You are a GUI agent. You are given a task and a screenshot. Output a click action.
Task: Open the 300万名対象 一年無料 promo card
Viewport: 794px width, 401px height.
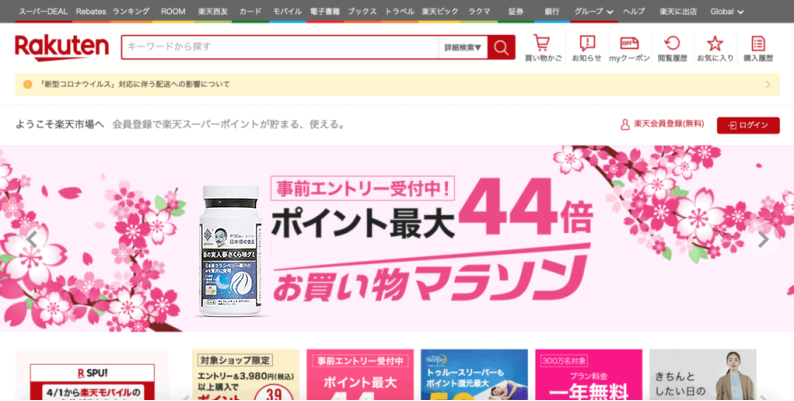coord(588,375)
